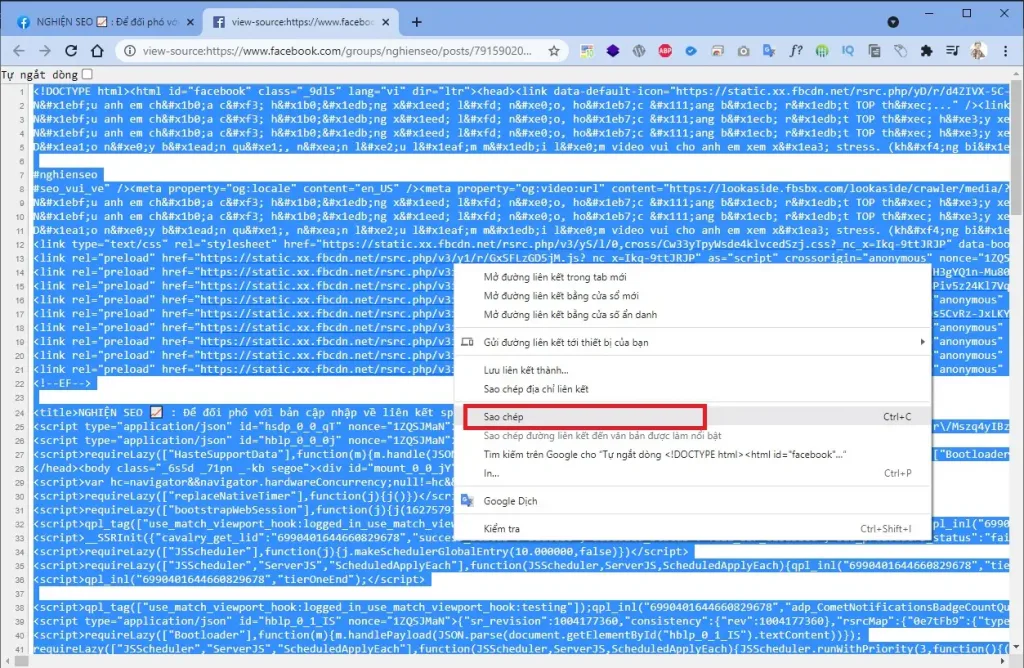The image size is (1024, 668).
Task: Click line number 36 in the gutter
Action: [20, 580]
